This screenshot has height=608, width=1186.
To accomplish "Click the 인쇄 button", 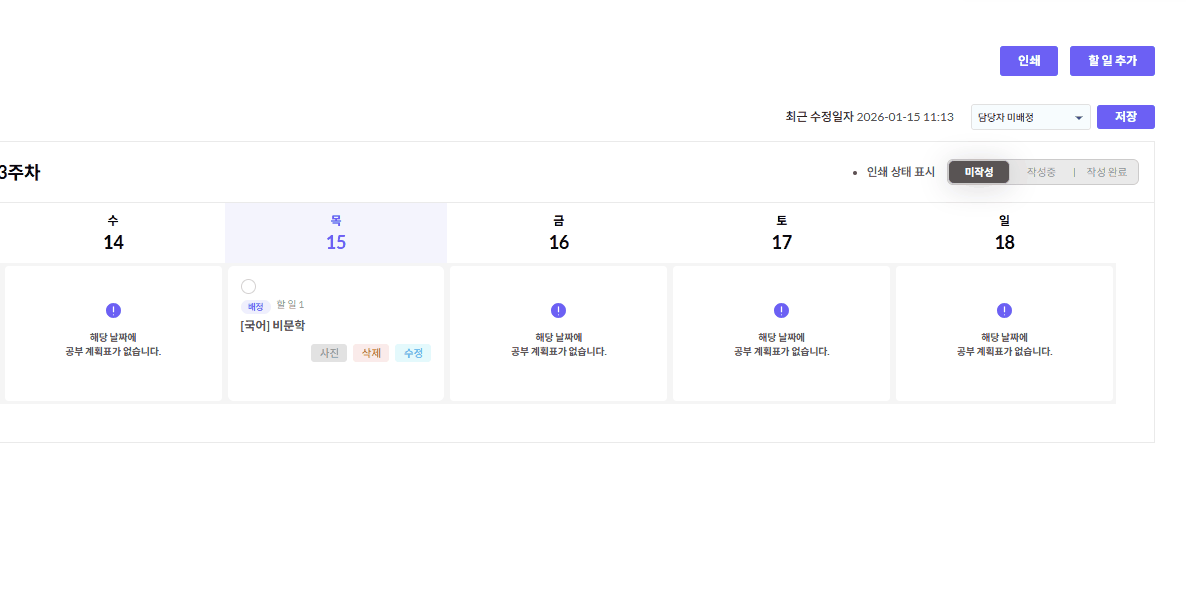I will click(x=1029, y=61).
